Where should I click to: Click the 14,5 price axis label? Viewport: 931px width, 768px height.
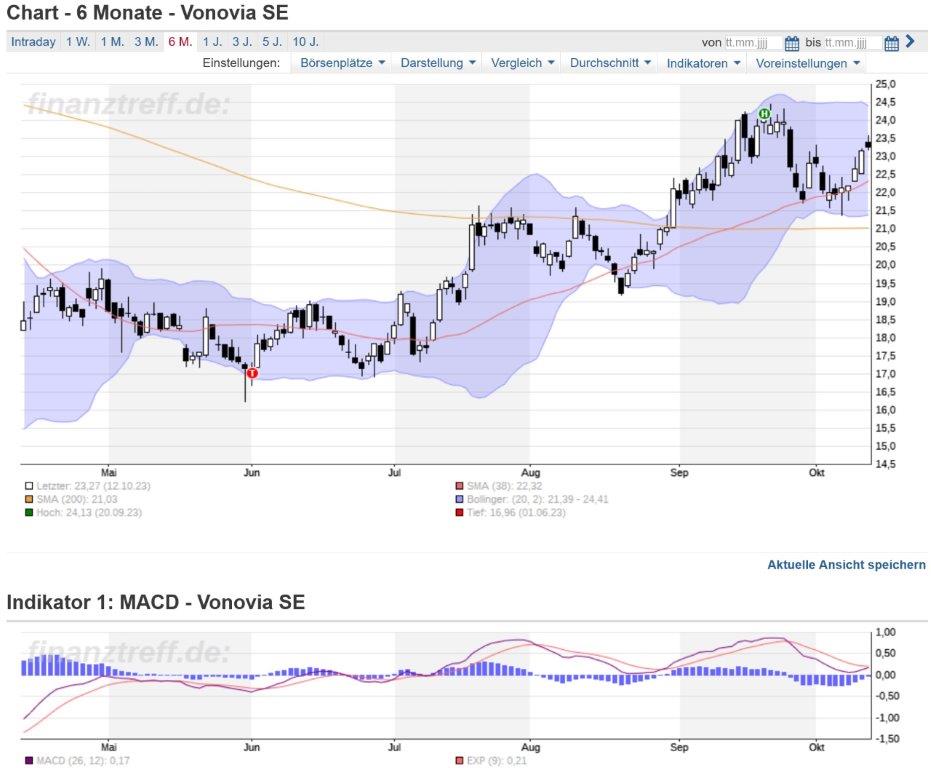click(885, 464)
